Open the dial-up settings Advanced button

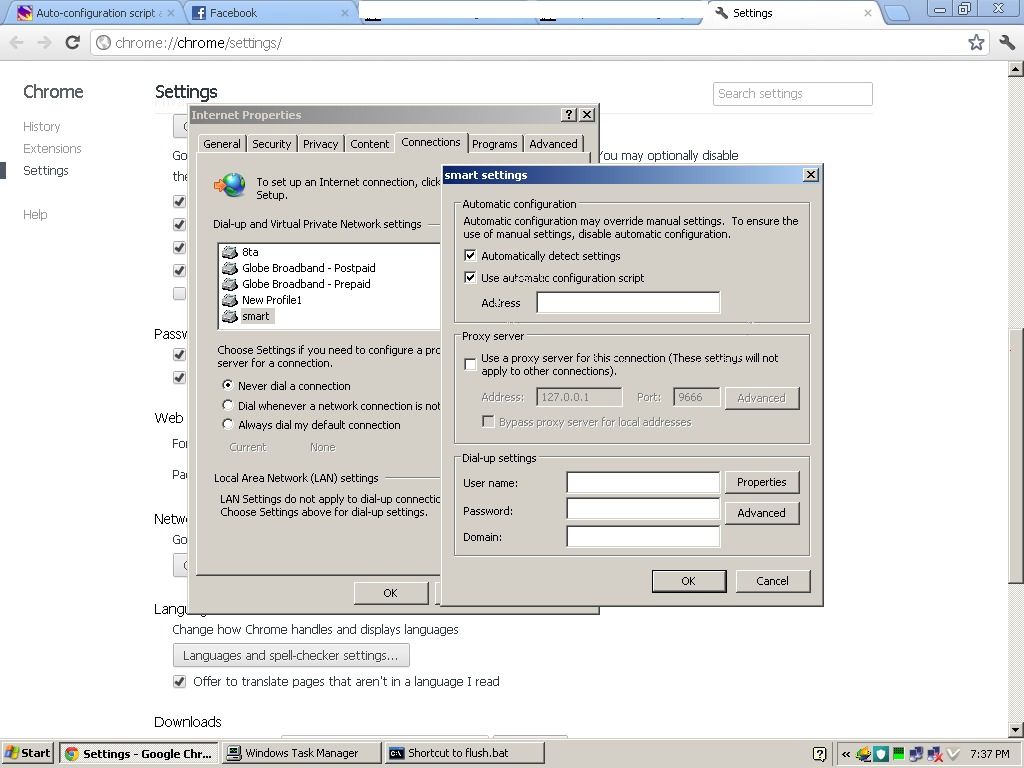tap(761, 513)
